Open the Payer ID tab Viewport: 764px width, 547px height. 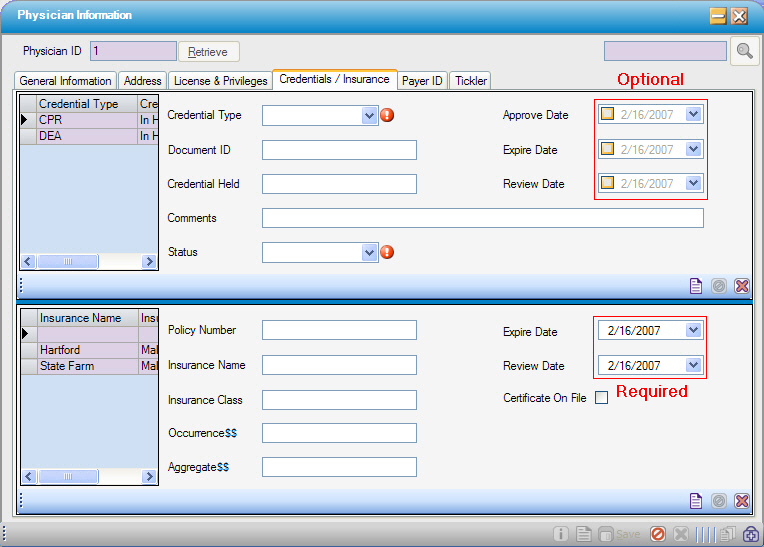coord(422,81)
